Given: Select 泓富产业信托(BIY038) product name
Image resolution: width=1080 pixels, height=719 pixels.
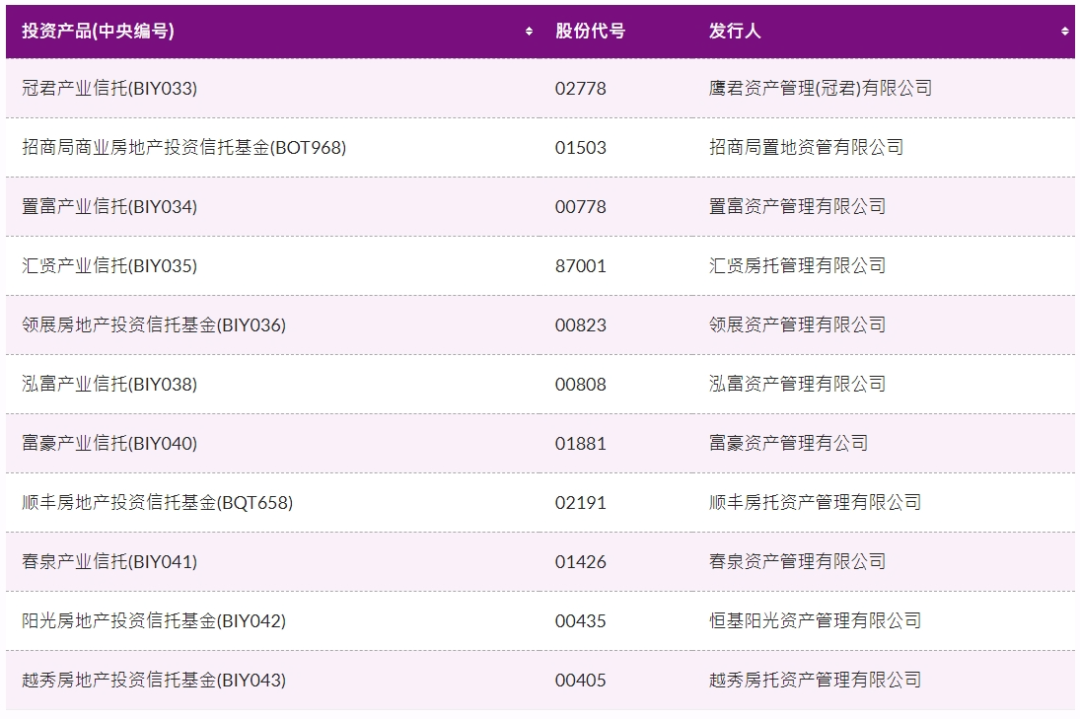Looking at the screenshot, I should tap(110, 384).
